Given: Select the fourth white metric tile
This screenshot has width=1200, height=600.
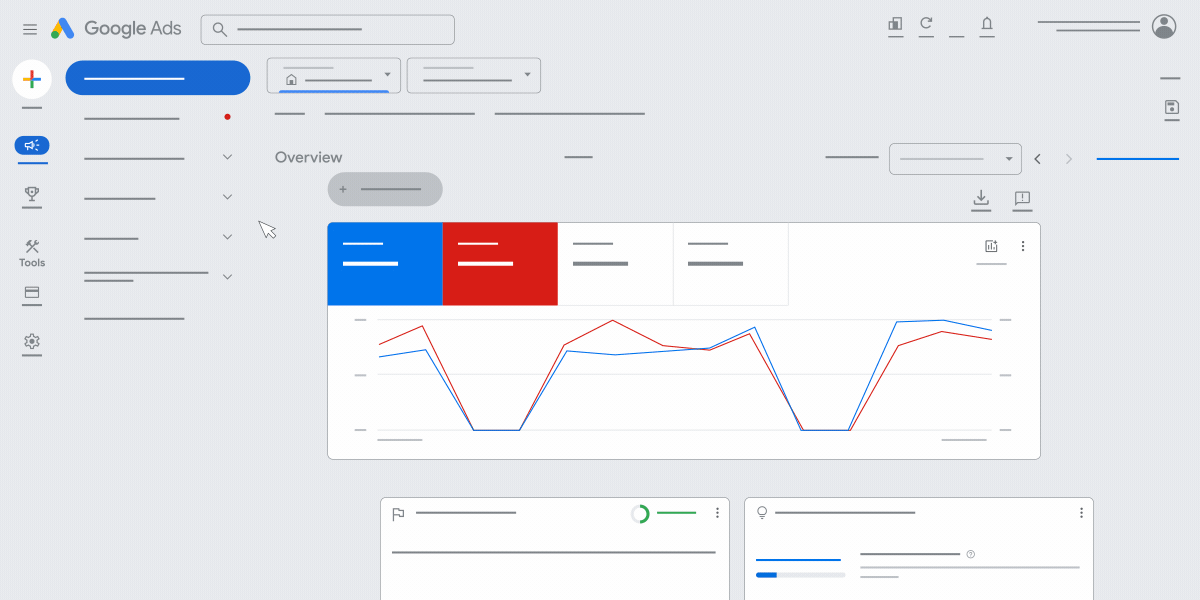Looking at the screenshot, I should coord(731,264).
